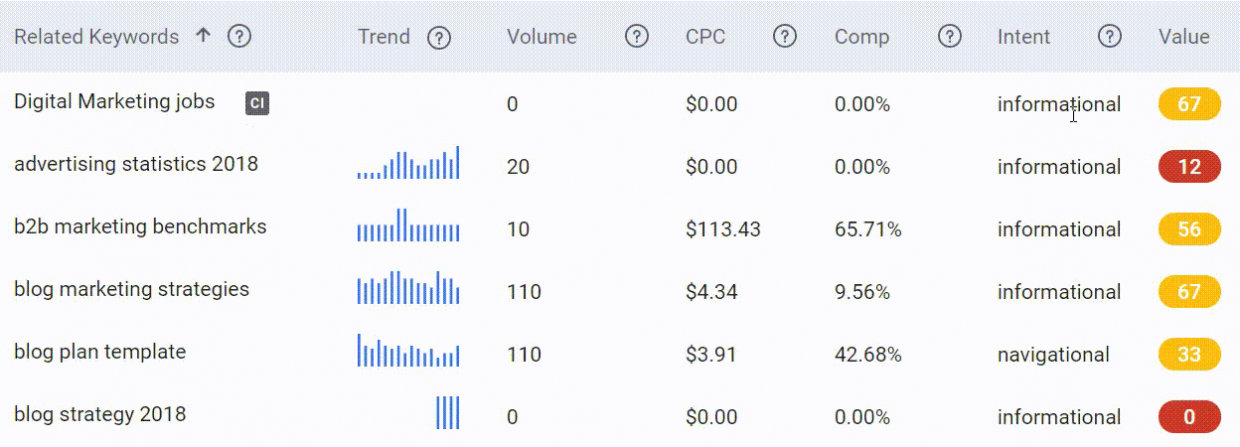Open the 'b2b marketing benchmarks' keyword

(140, 227)
